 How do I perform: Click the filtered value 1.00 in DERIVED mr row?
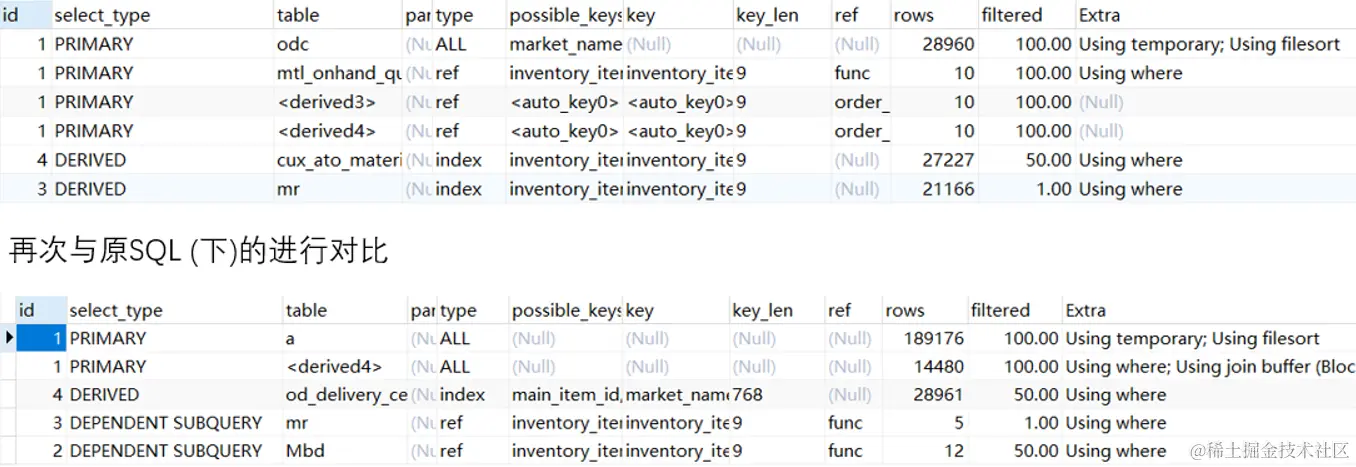(1053, 189)
